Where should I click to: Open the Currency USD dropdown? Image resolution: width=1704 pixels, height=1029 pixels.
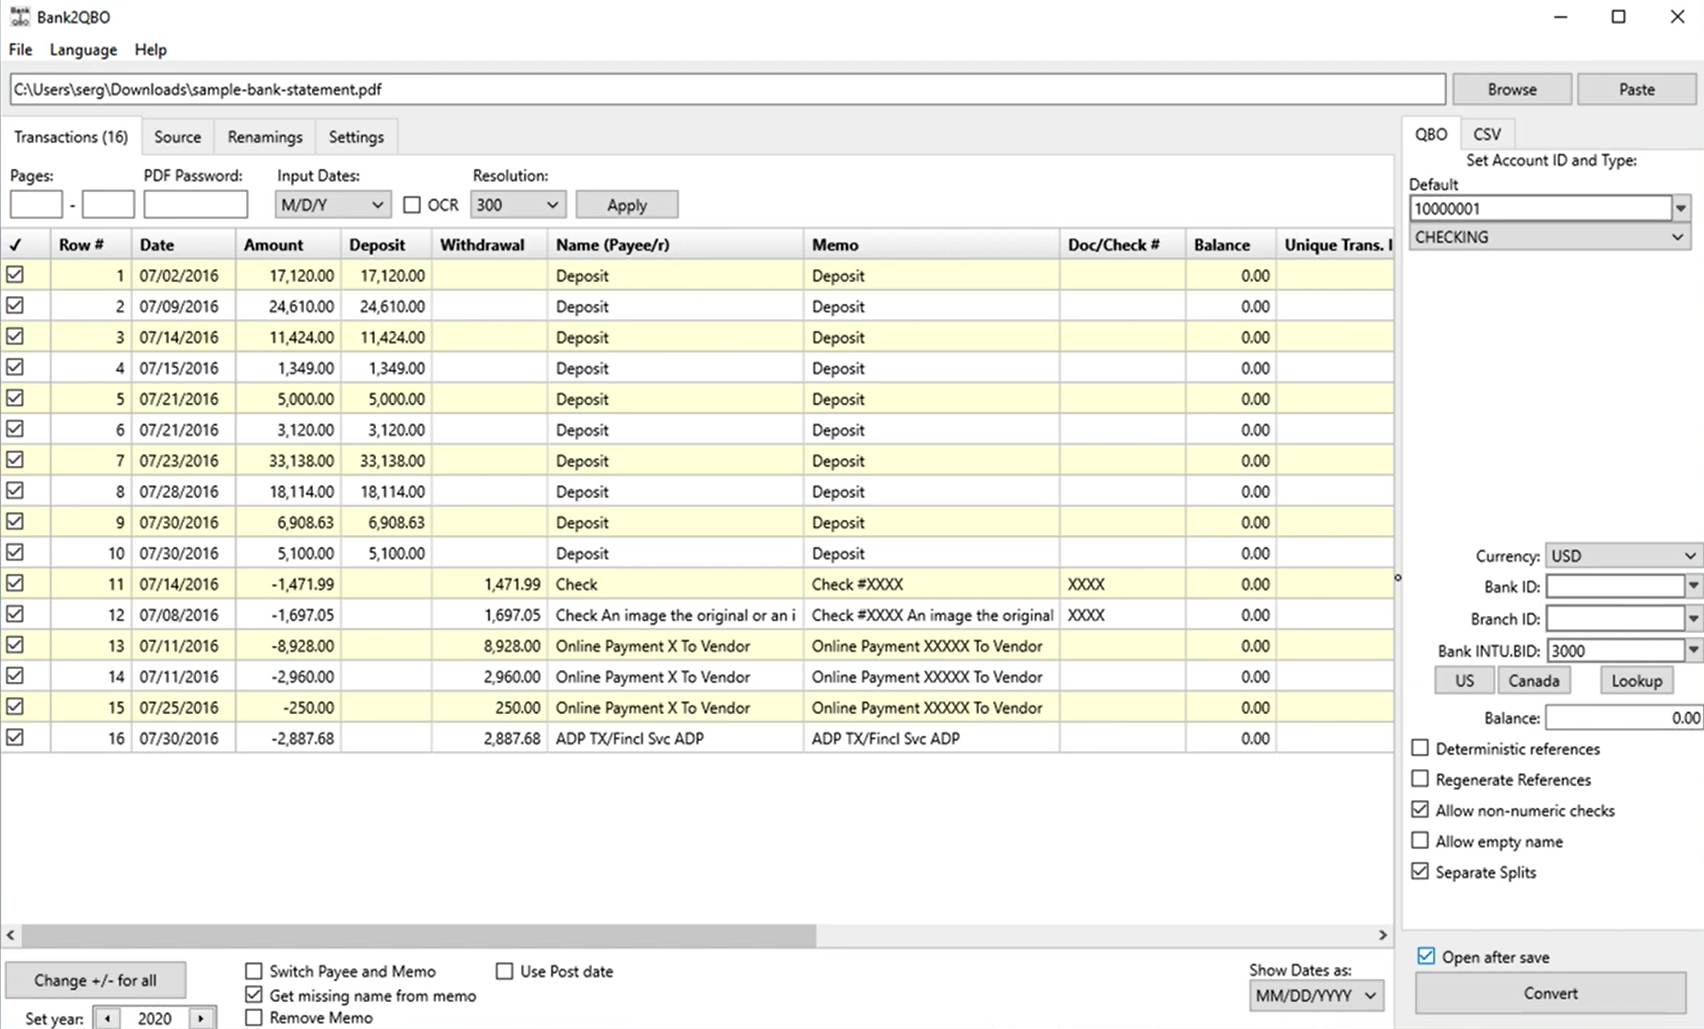(1624, 556)
